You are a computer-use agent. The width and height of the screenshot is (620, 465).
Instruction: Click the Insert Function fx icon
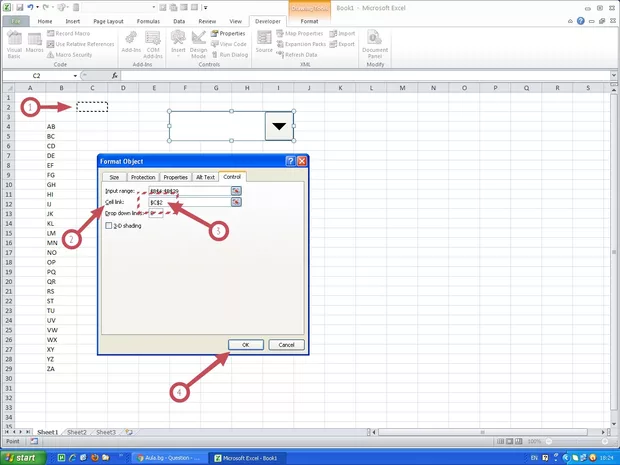click(x=114, y=76)
